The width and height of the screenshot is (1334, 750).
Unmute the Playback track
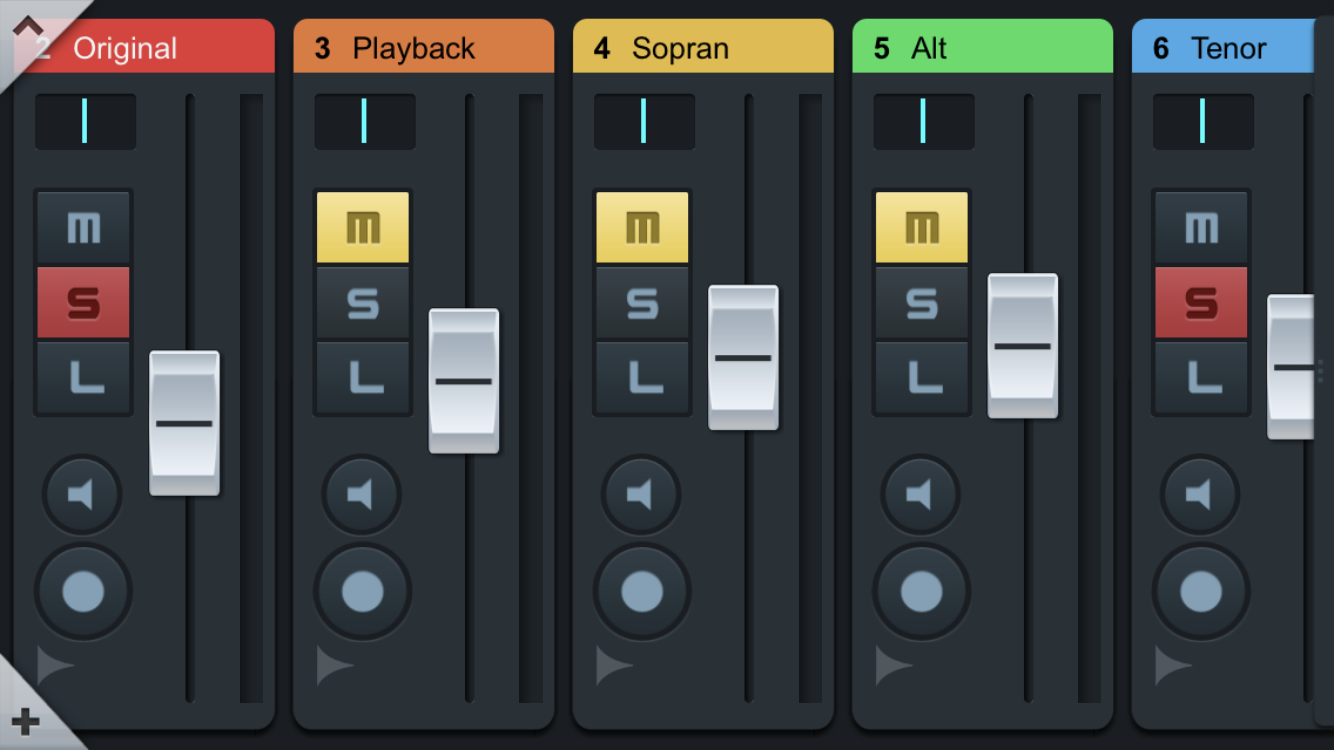(x=363, y=228)
